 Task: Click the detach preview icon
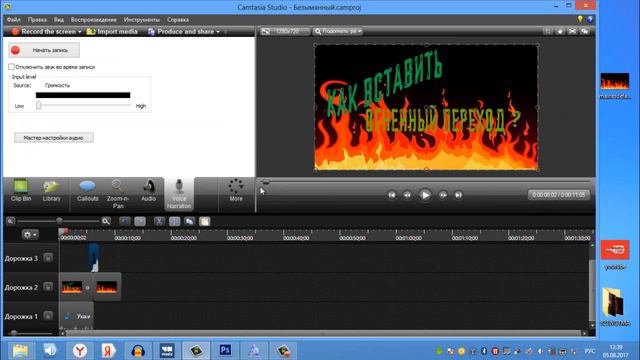tap(585, 31)
